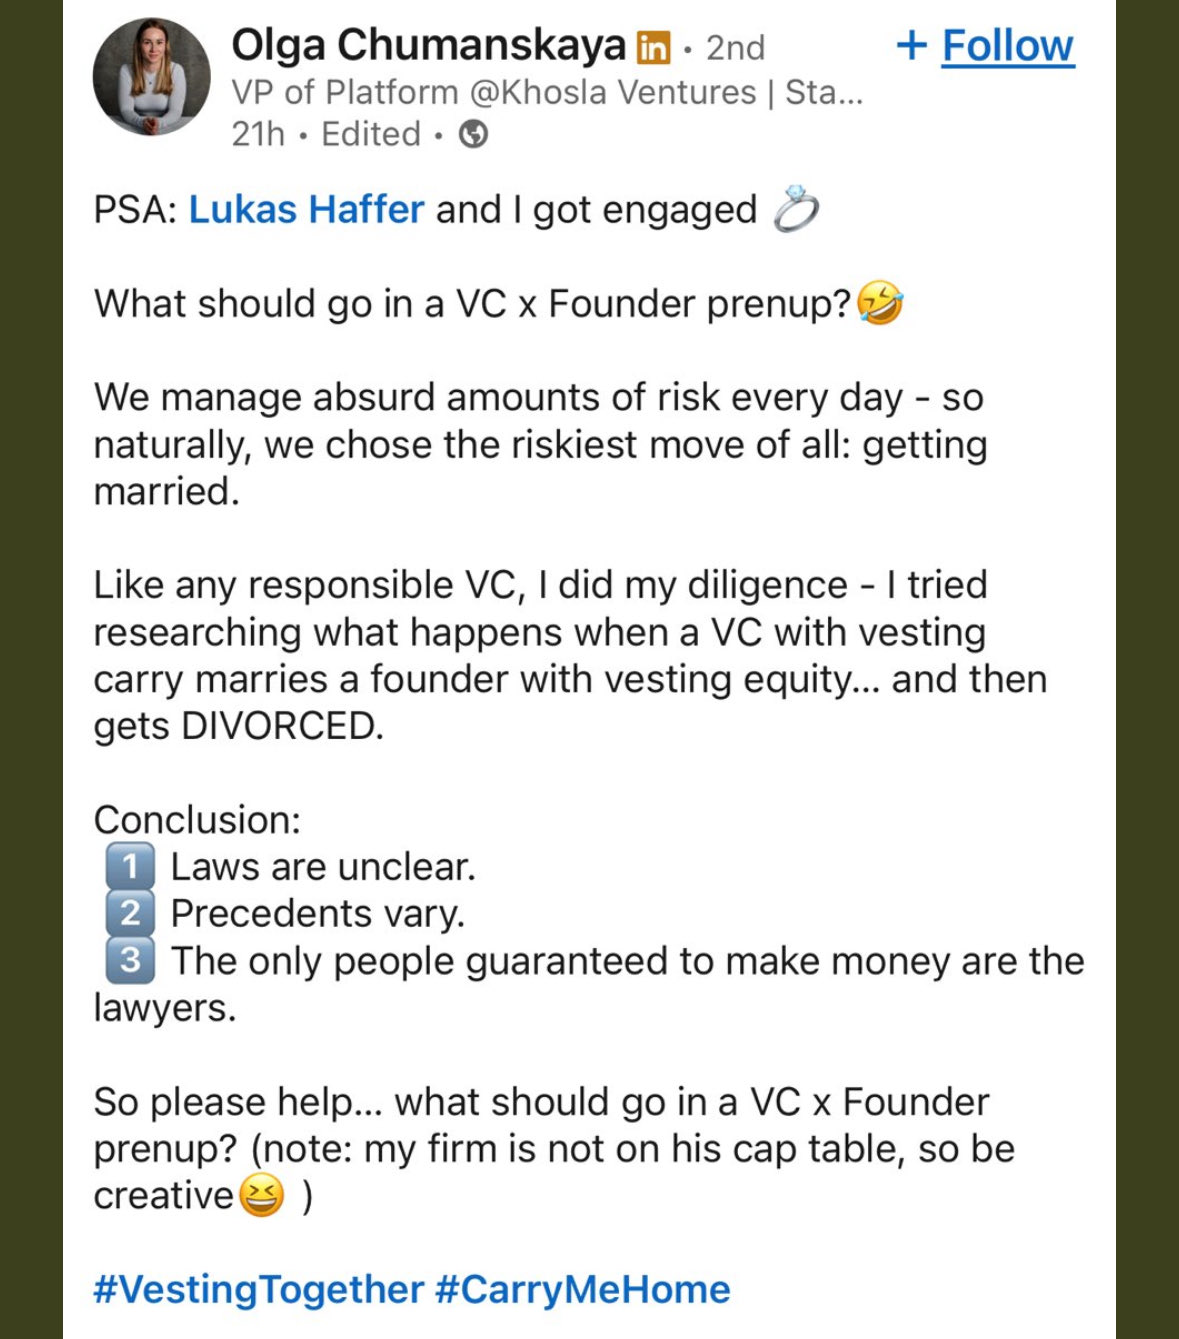Viewport: 1179px width, 1339px height.
Task: Click the rolling laughing emoji after prenup
Action: coord(880,304)
